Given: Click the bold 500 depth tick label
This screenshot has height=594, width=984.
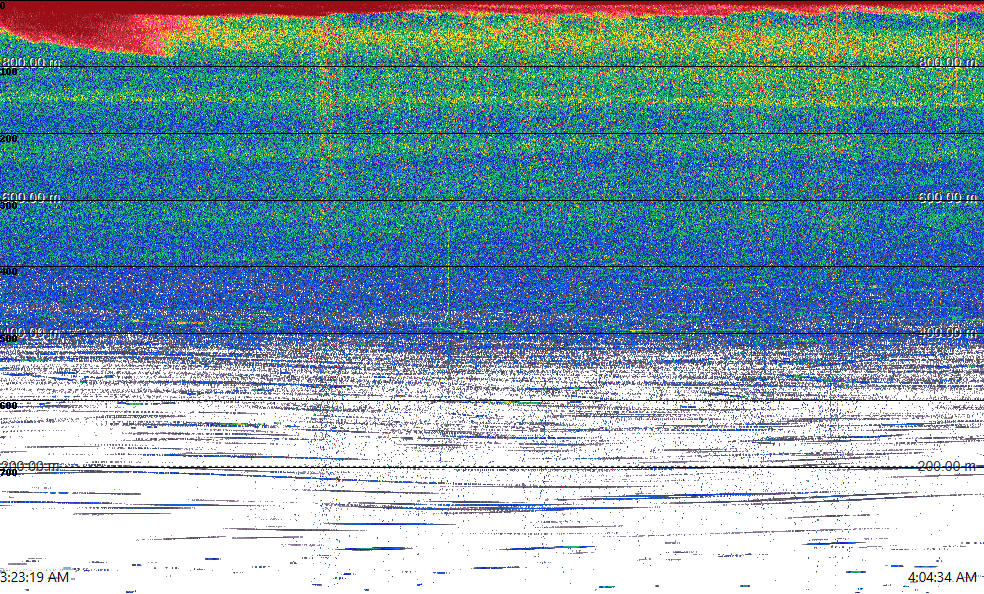Looking at the screenshot, I should point(9,339).
